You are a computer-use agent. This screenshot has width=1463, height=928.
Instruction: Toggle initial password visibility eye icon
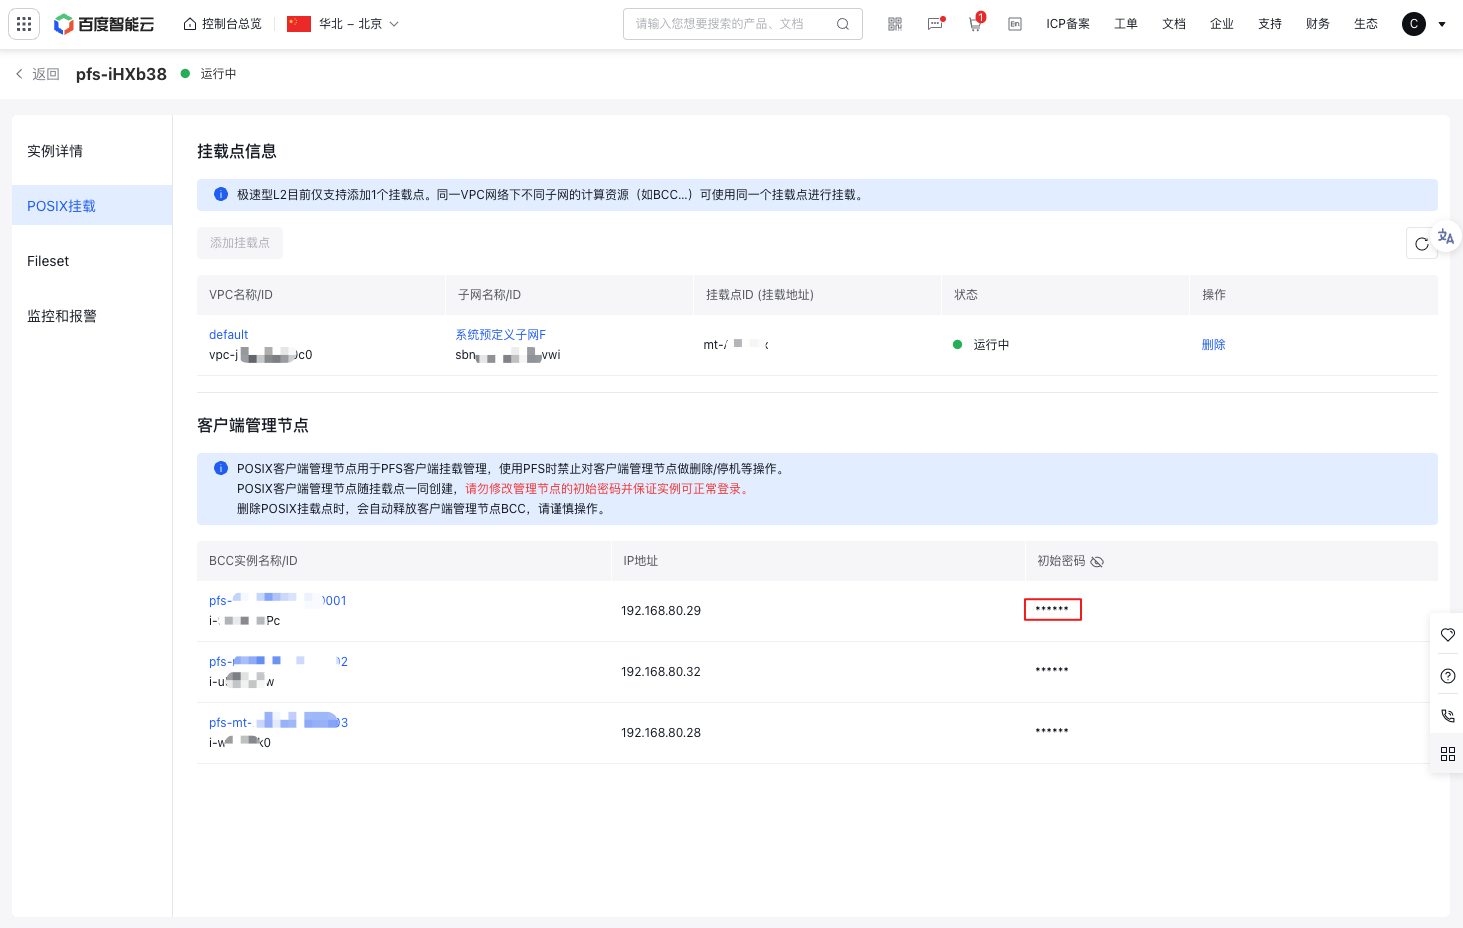tap(1097, 562)
